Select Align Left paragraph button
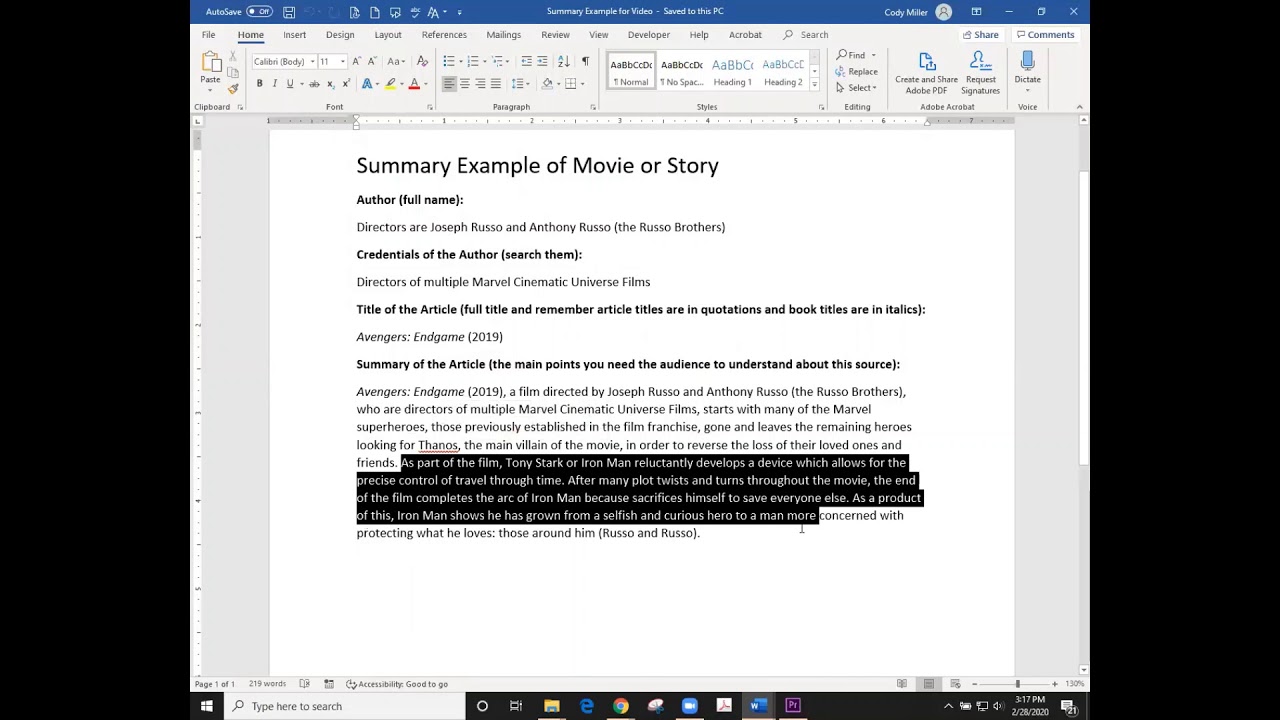This screenshot has width=1280, height=720. click(449, 84)
